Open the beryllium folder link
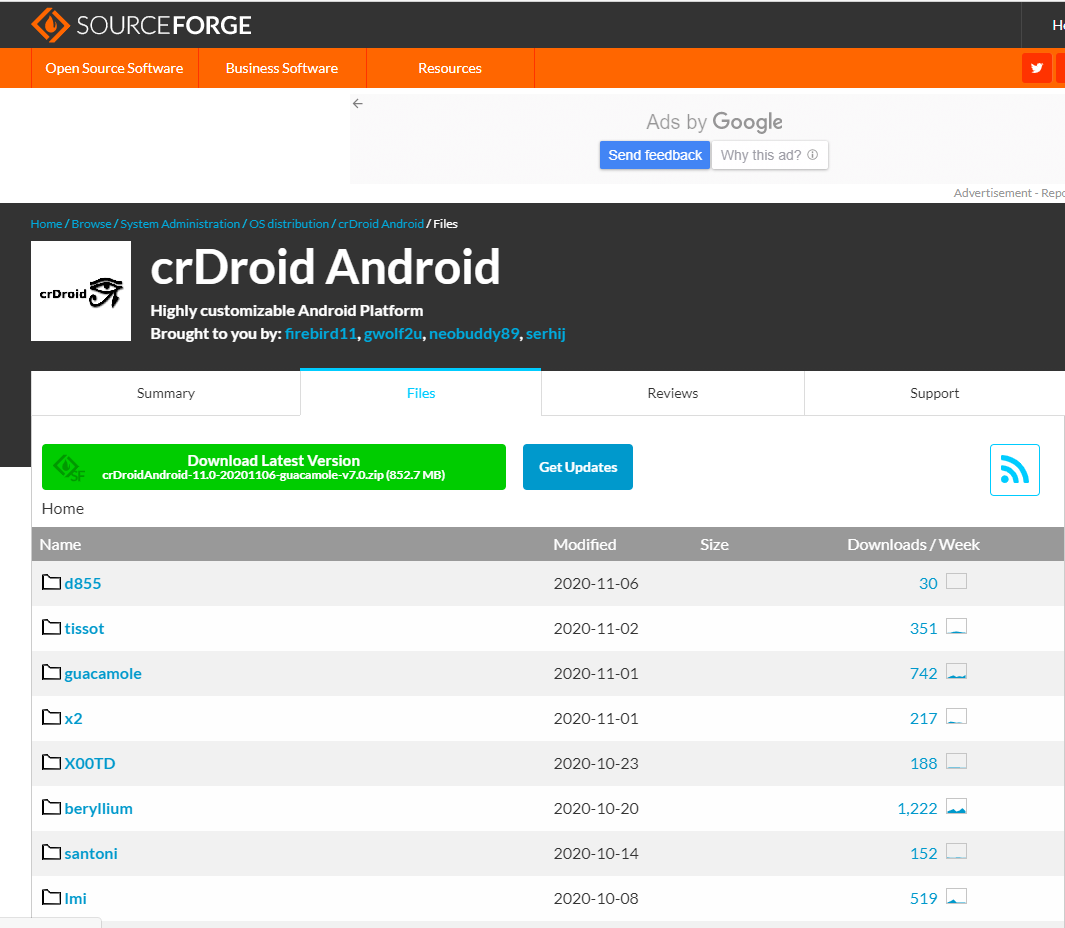Image resolution: width=1065 pixels, height=928 pixels. point(98,808)
